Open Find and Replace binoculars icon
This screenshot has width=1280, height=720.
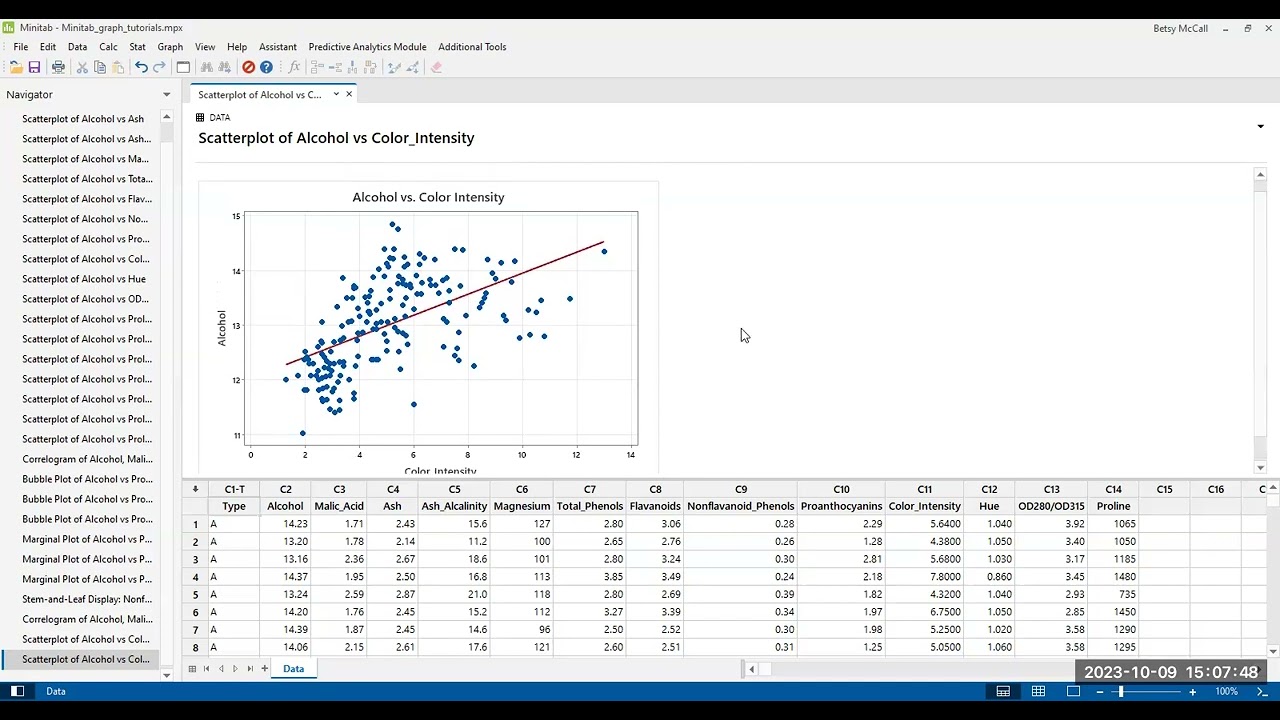pyautogui.click(x=224, y=67)
